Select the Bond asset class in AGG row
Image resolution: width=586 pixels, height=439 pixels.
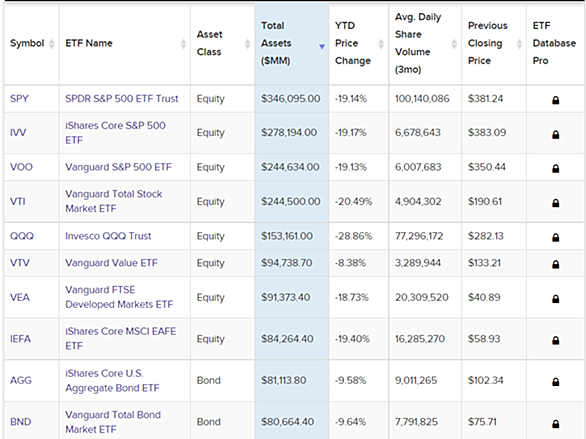click(x=209, y=380)
